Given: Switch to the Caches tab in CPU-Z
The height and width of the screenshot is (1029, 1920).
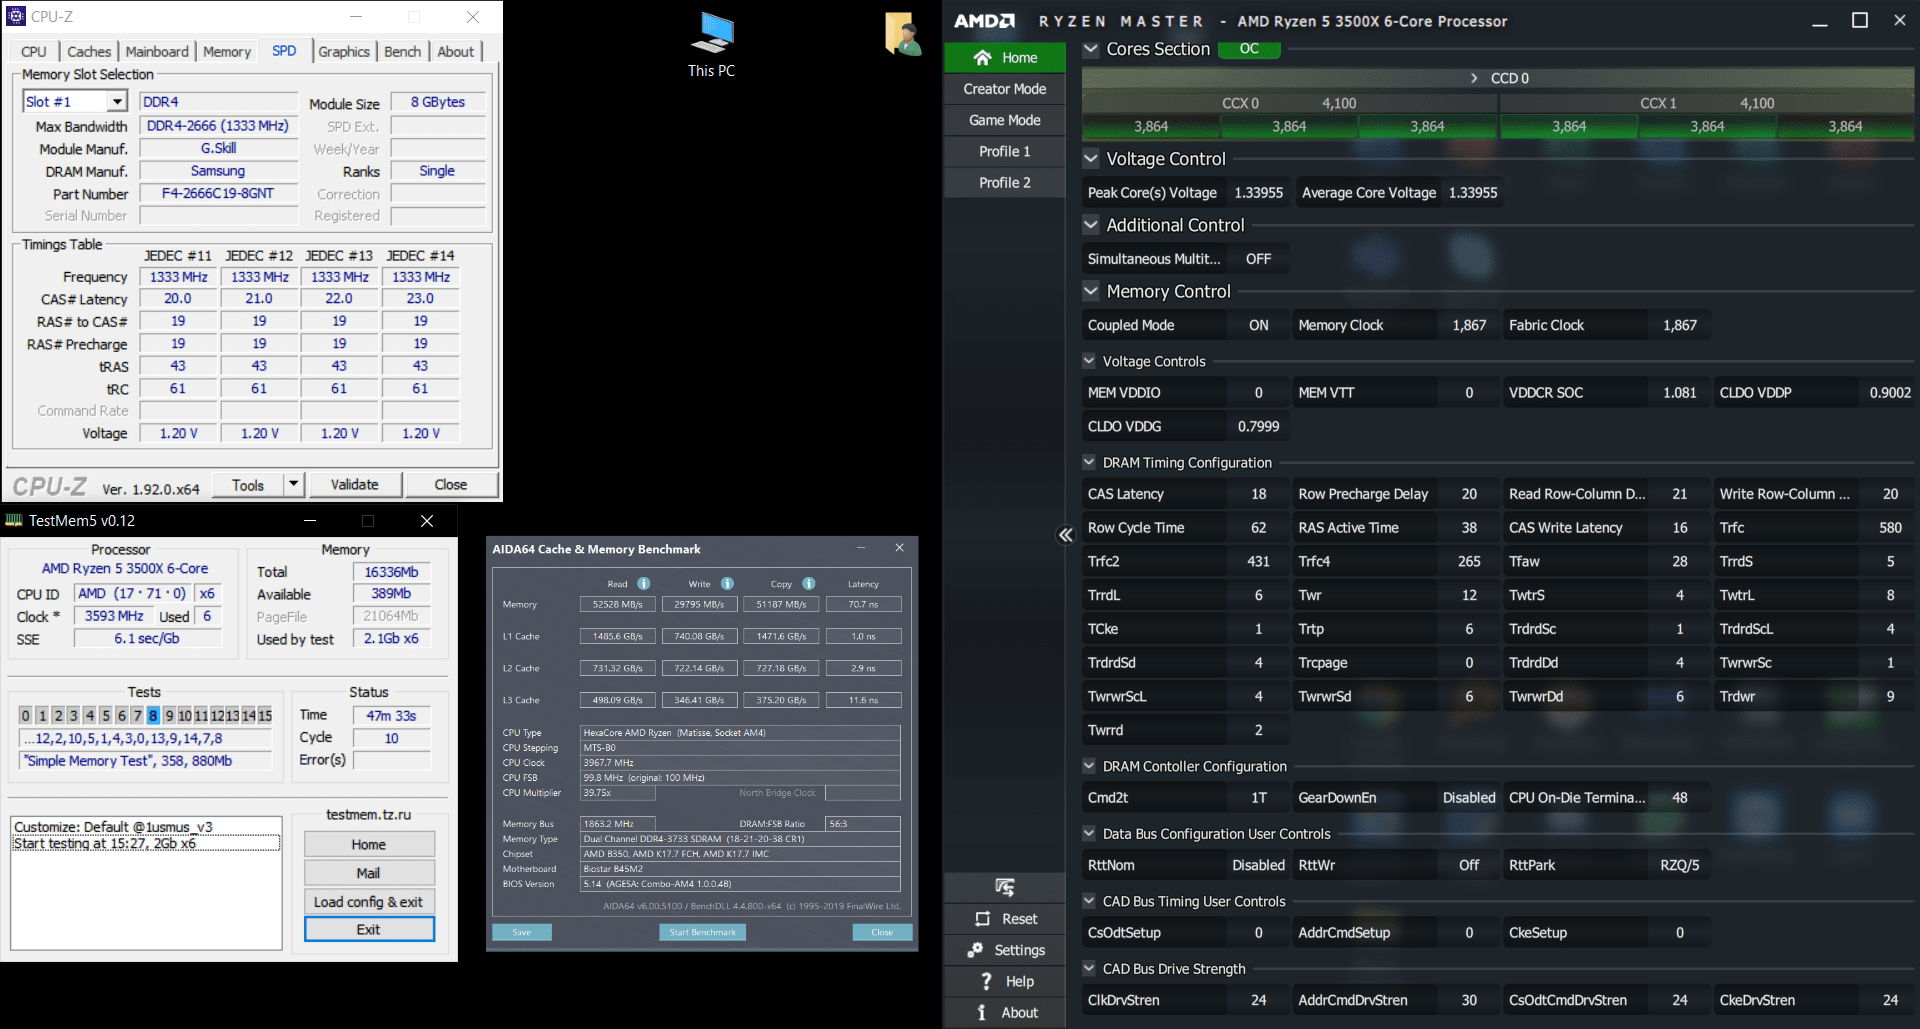Looking at the screenshot, I should 89,52.
